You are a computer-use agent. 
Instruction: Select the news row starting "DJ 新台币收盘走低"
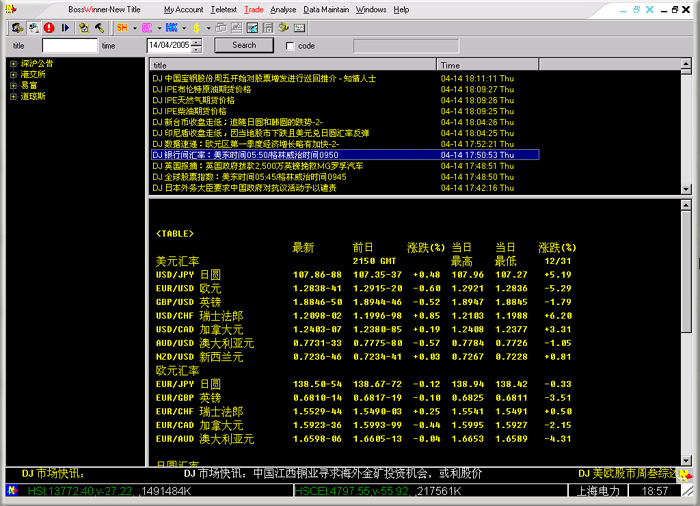click(x=344, y=122)
